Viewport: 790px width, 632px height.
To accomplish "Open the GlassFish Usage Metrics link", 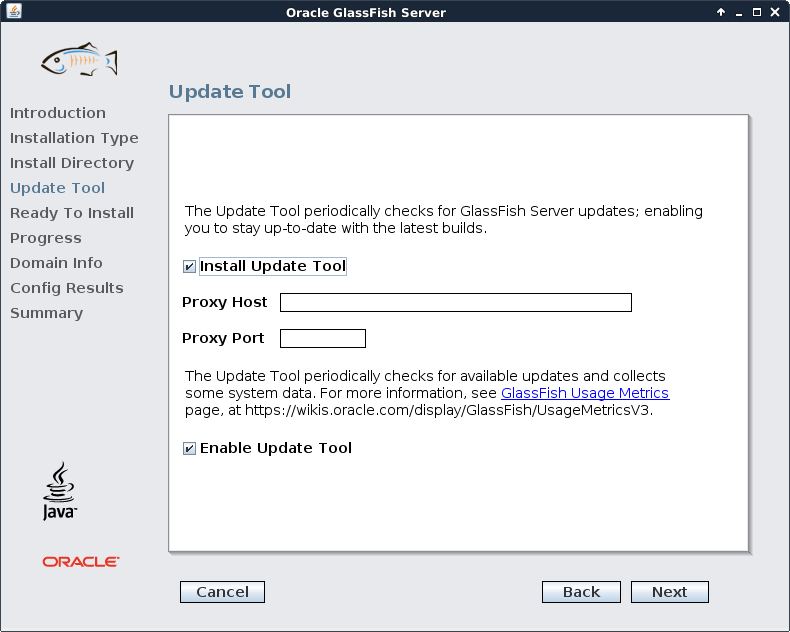I will pyautogui.click(x=585, y=393).
